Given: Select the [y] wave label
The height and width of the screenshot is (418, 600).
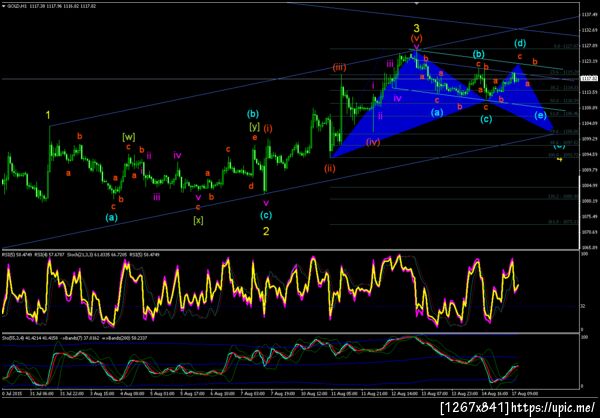Looking at the screenshot, I should point(254,125).
